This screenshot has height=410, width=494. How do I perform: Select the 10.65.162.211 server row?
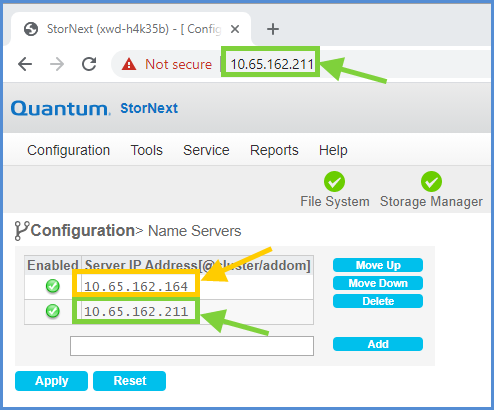click(169, 312)
